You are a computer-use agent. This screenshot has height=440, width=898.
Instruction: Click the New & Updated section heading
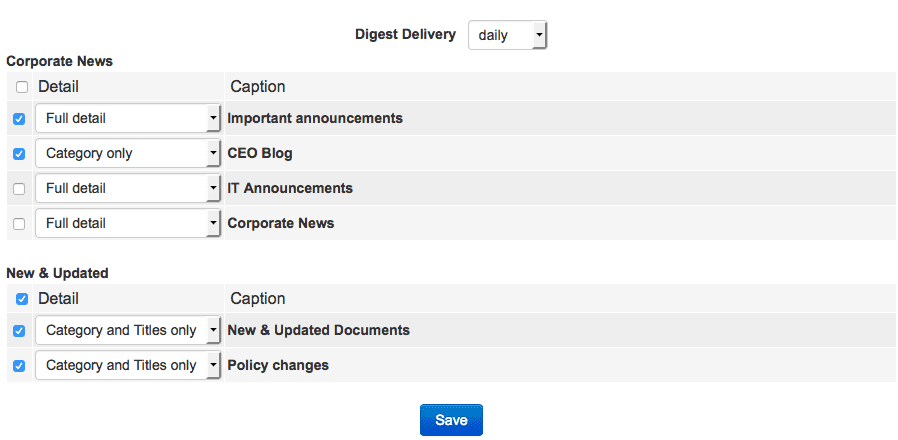[x=57, y=273]
